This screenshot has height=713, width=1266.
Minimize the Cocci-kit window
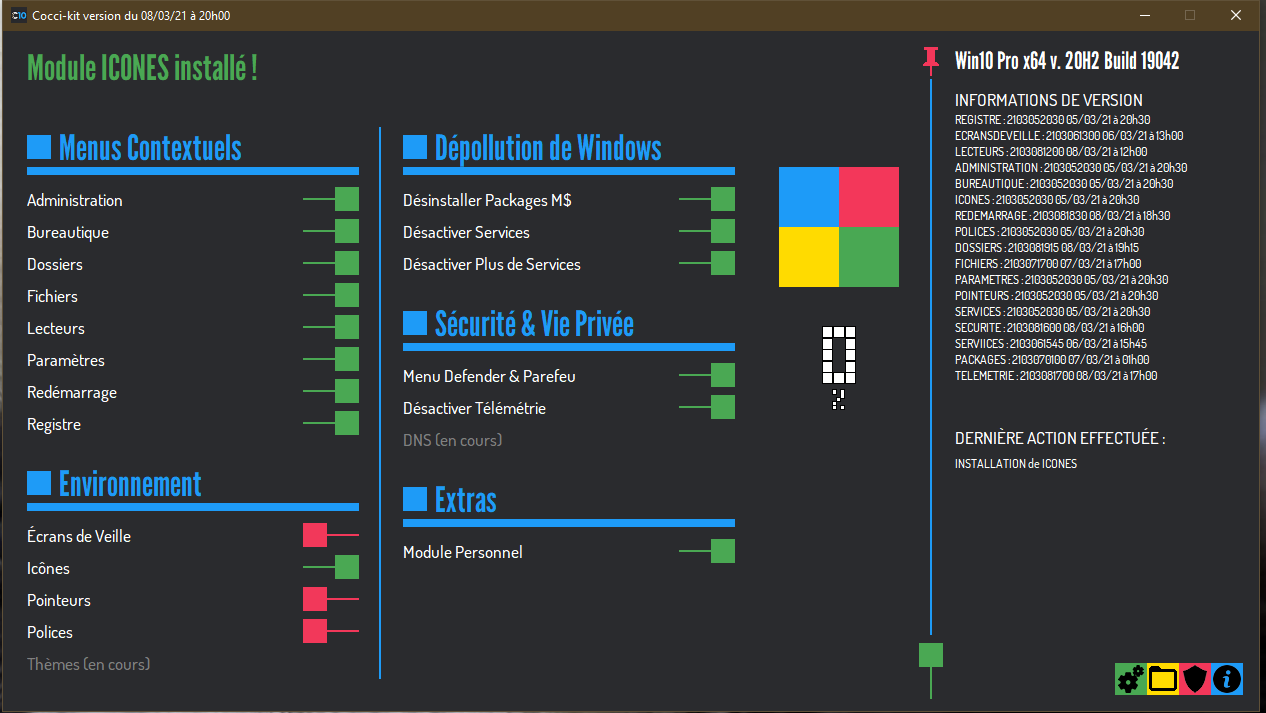pyautogui.click(x=1144, y=15)
